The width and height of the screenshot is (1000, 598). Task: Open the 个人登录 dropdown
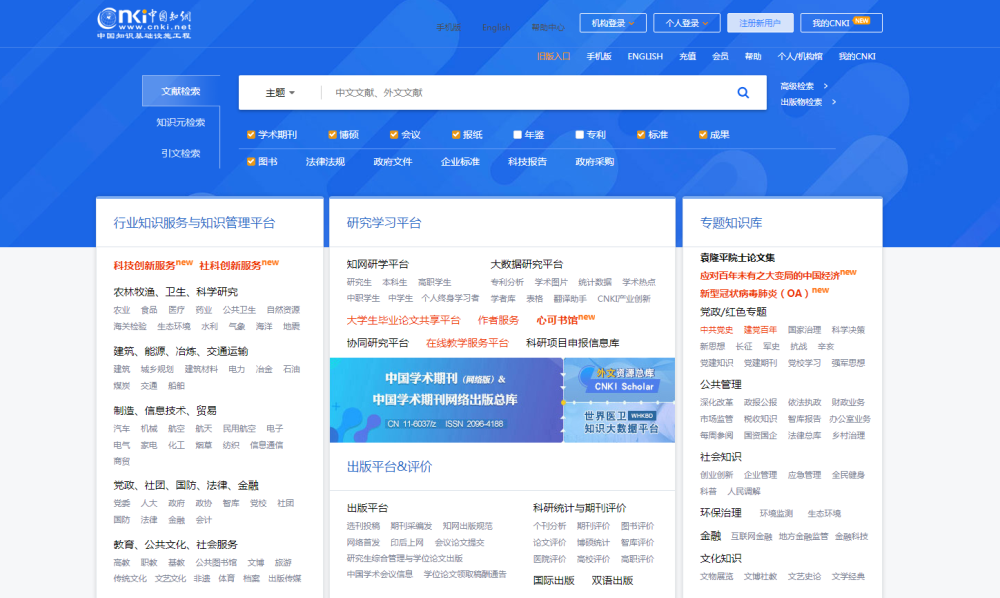tap(687, 23)
